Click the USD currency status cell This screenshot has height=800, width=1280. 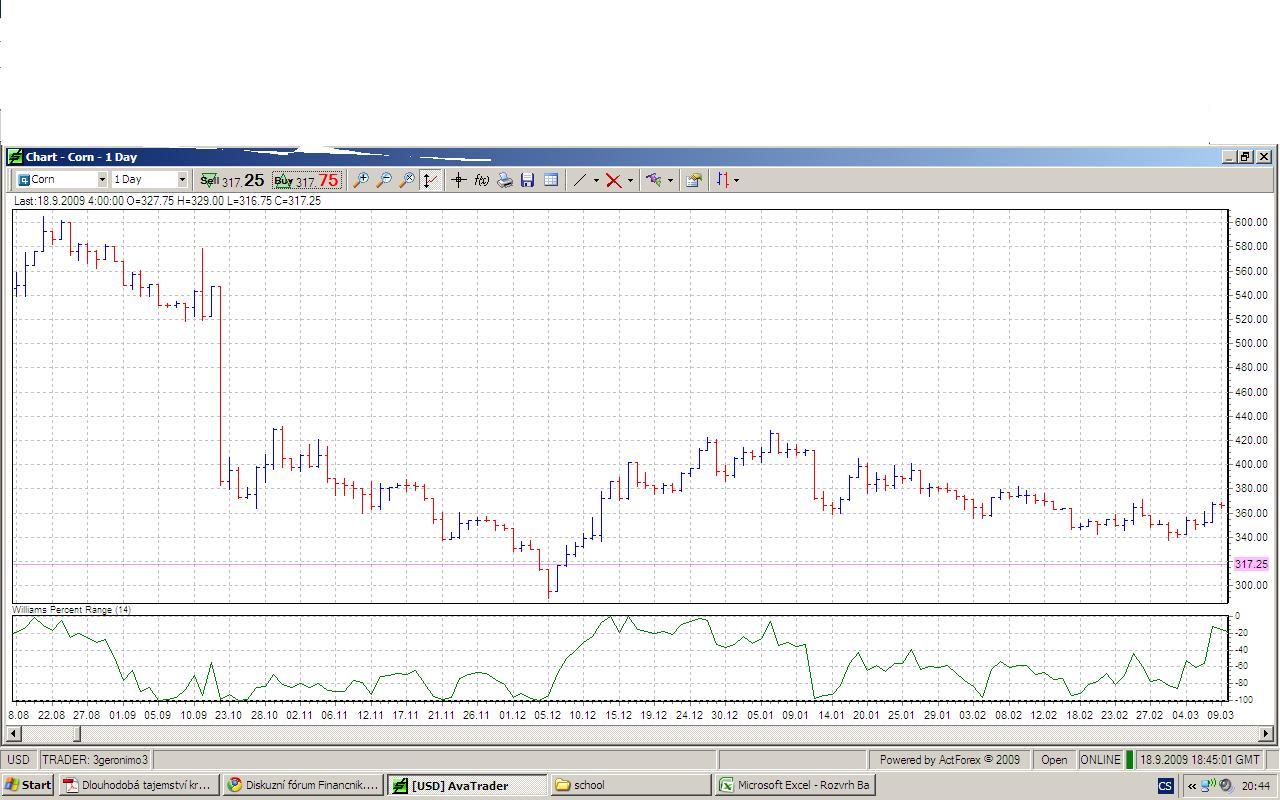19,760
